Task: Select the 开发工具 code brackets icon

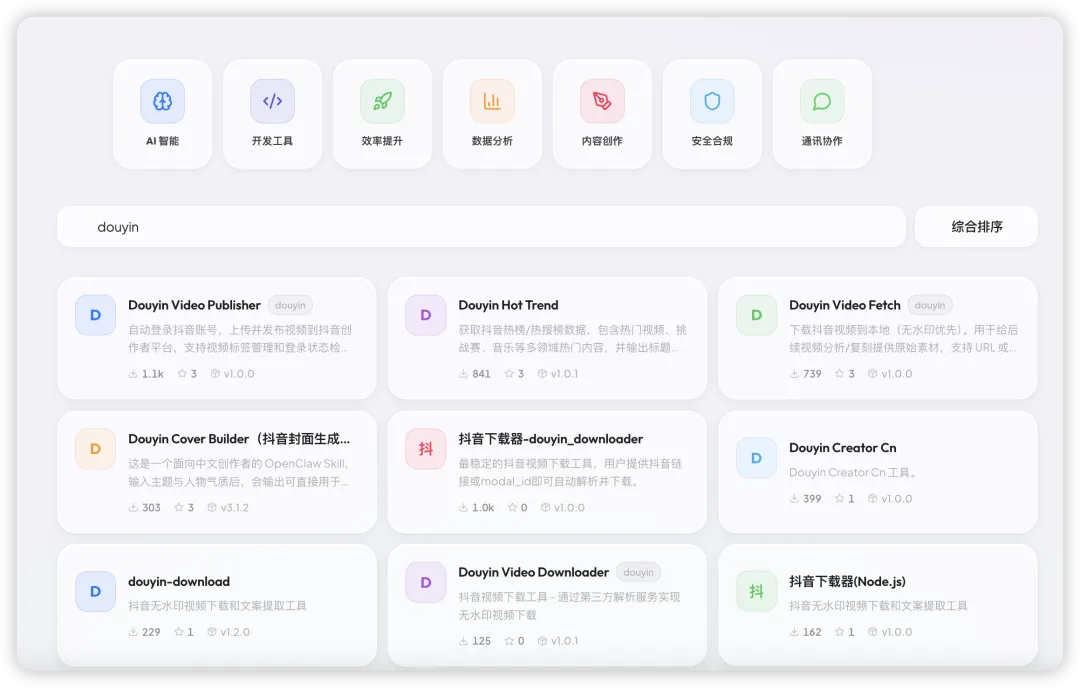Action: click(x=273, y=101)
